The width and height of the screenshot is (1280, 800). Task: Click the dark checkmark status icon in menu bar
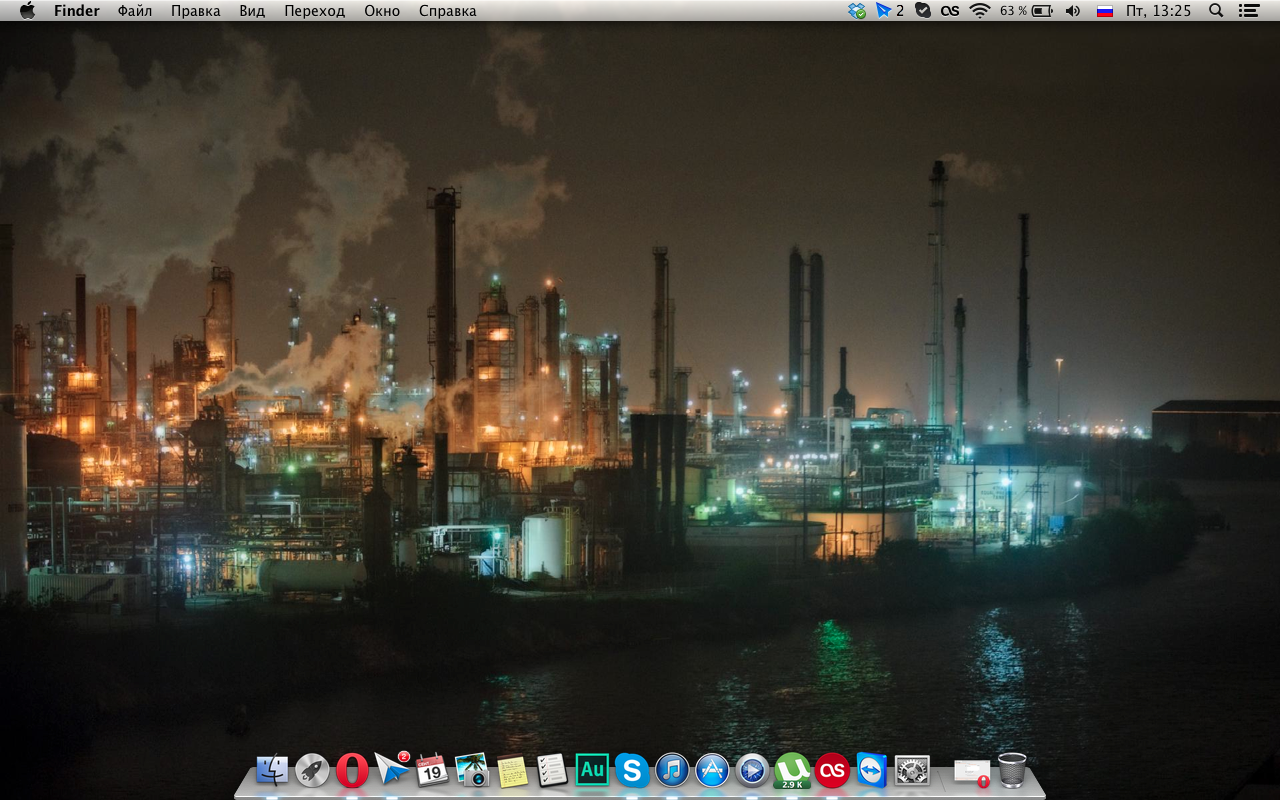(923, 11)
